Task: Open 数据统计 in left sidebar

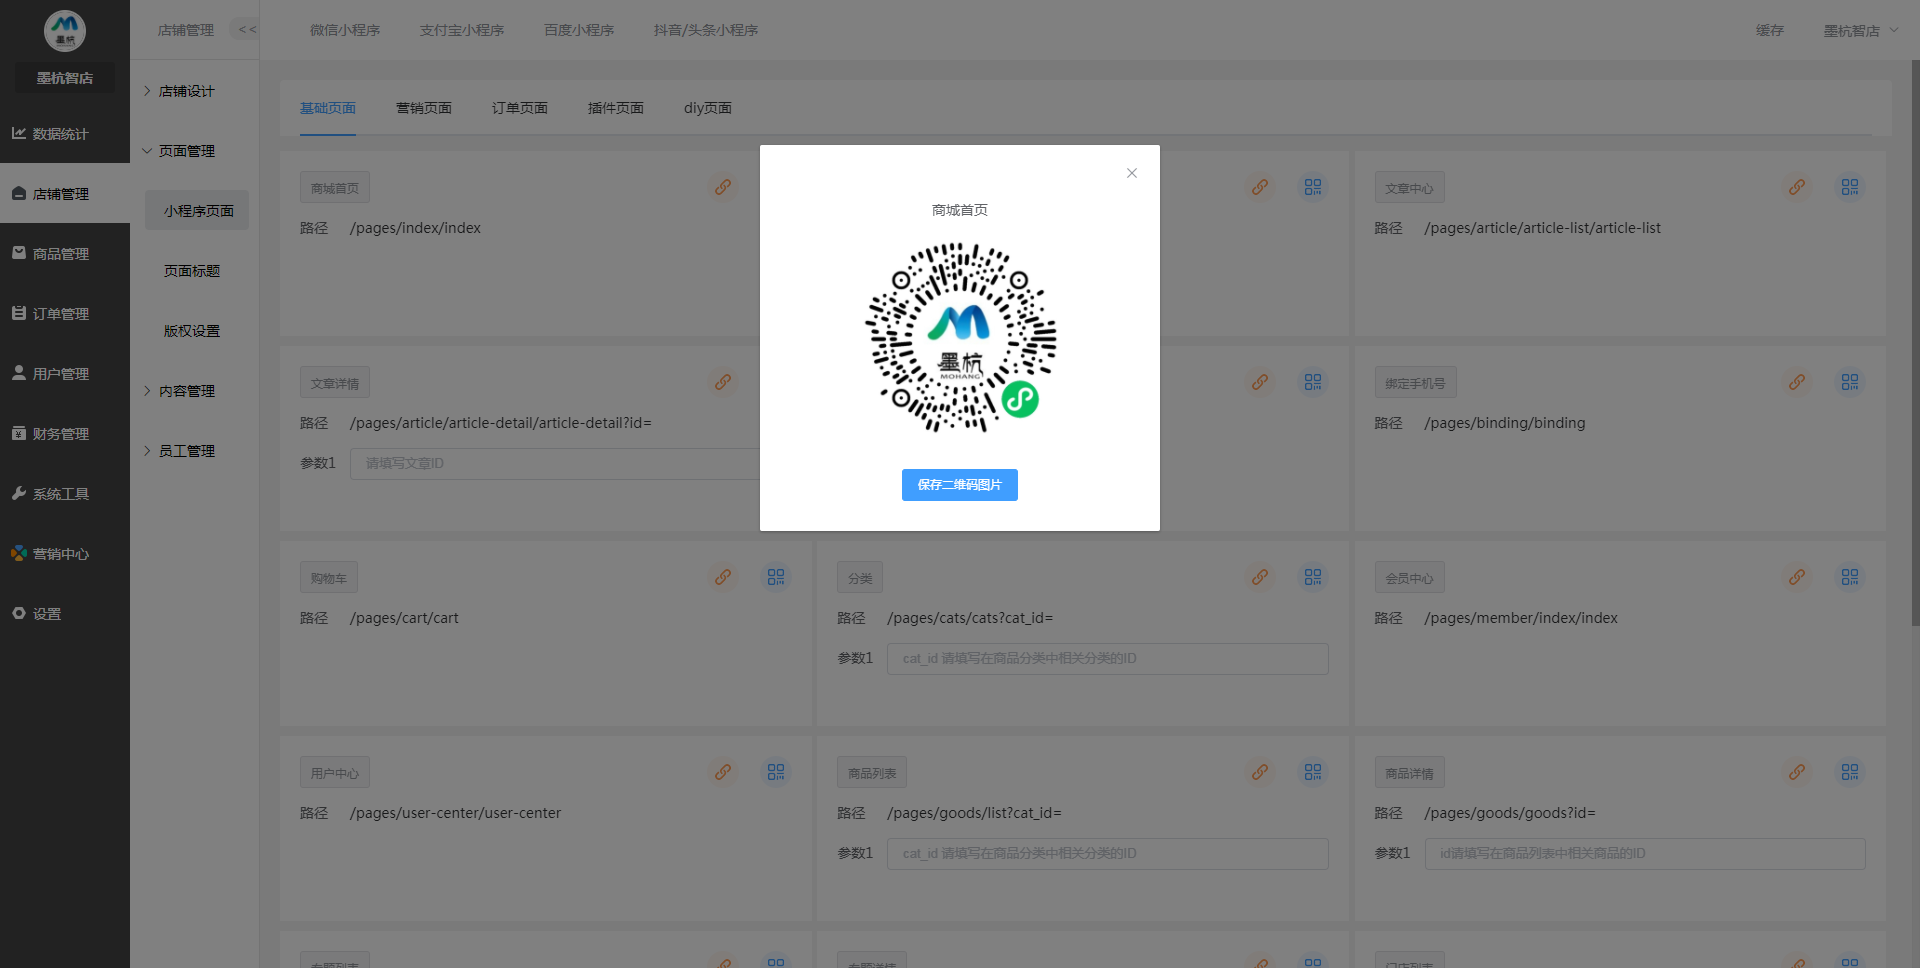Action: point(65,133)
